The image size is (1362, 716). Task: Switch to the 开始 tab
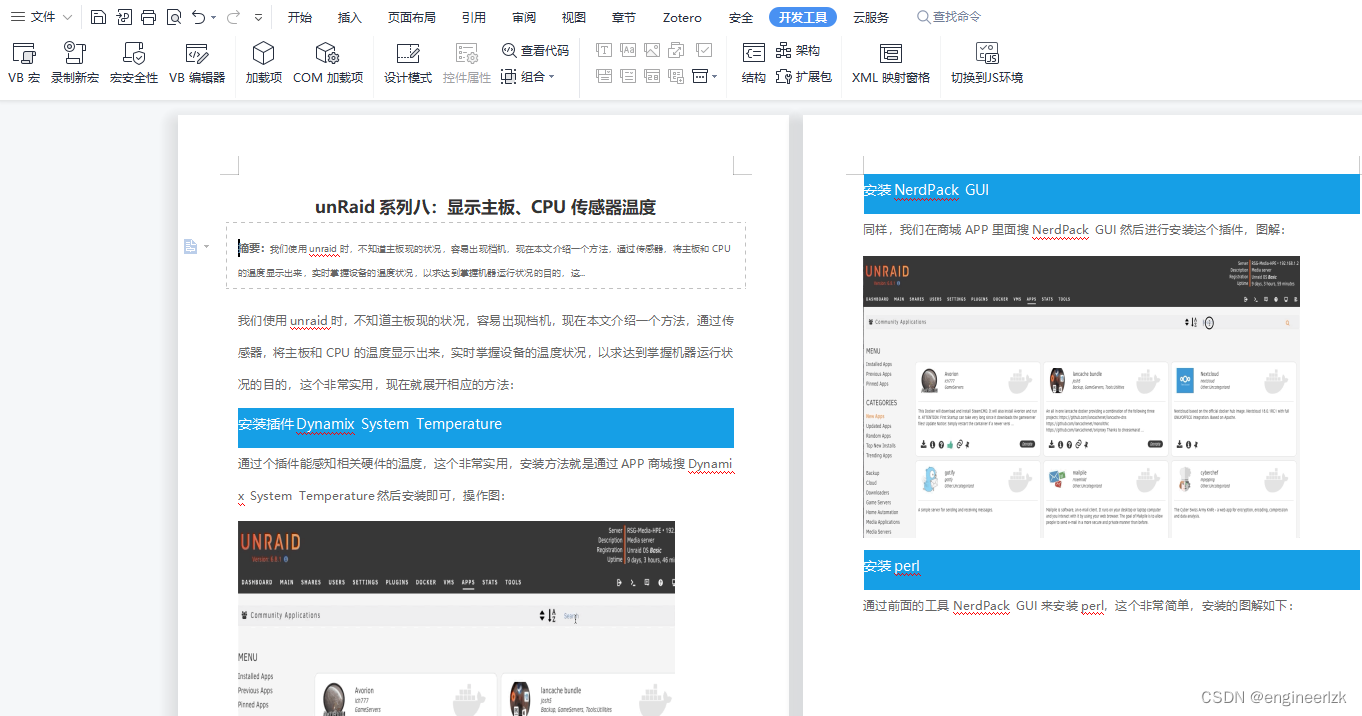coord(300,17)
